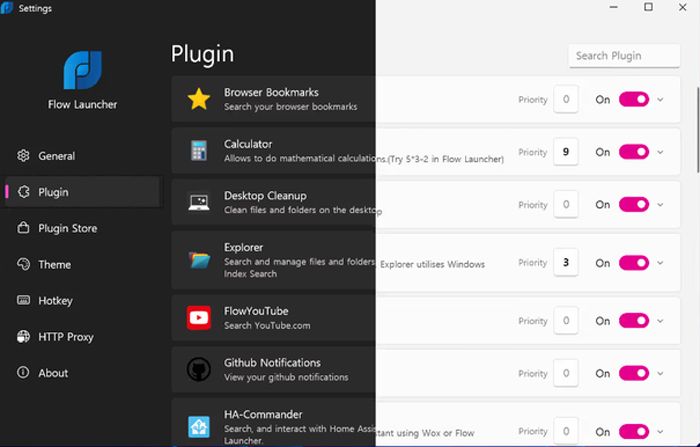Open the HTTP Proxy tab

click(83, 336)
